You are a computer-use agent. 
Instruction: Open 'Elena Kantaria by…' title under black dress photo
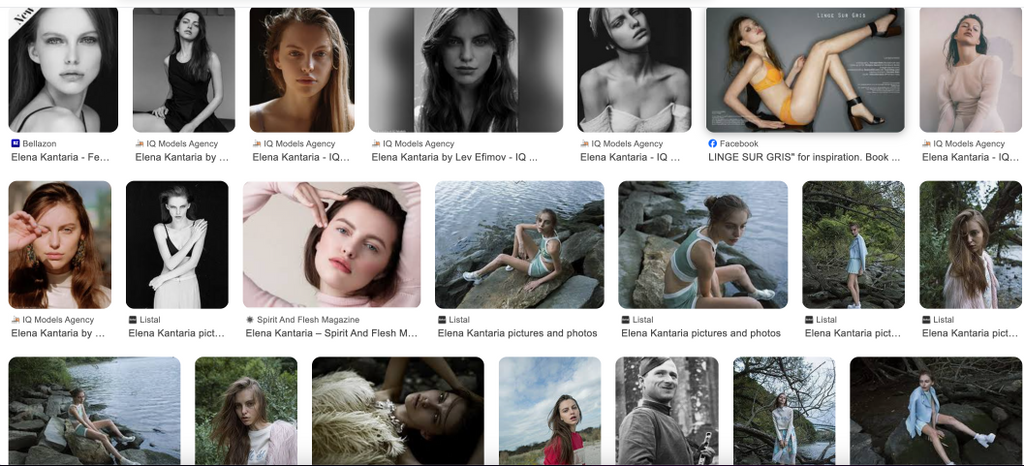point(182,157)
